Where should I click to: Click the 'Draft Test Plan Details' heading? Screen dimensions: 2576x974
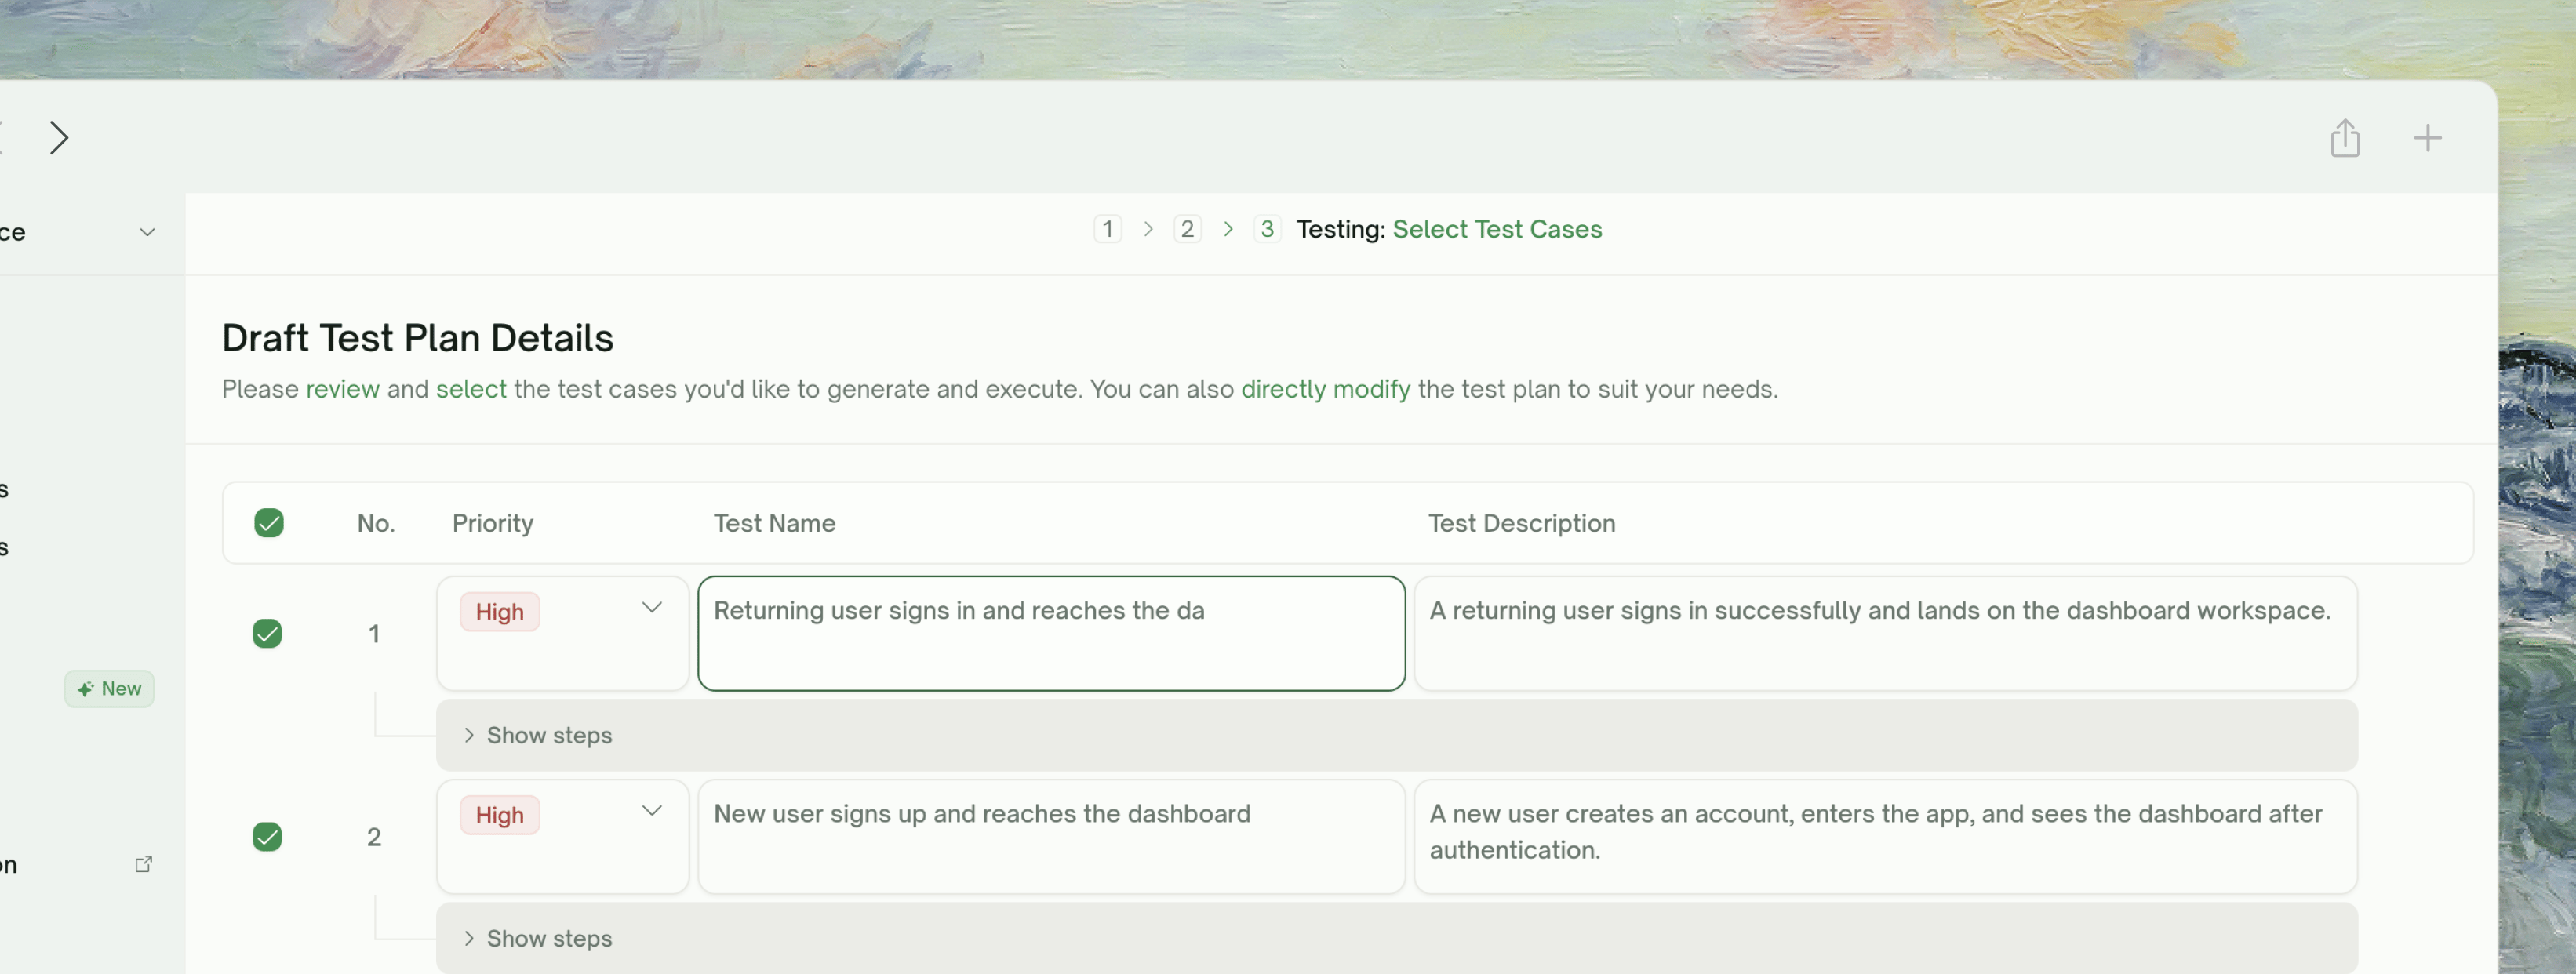(417, 338)
